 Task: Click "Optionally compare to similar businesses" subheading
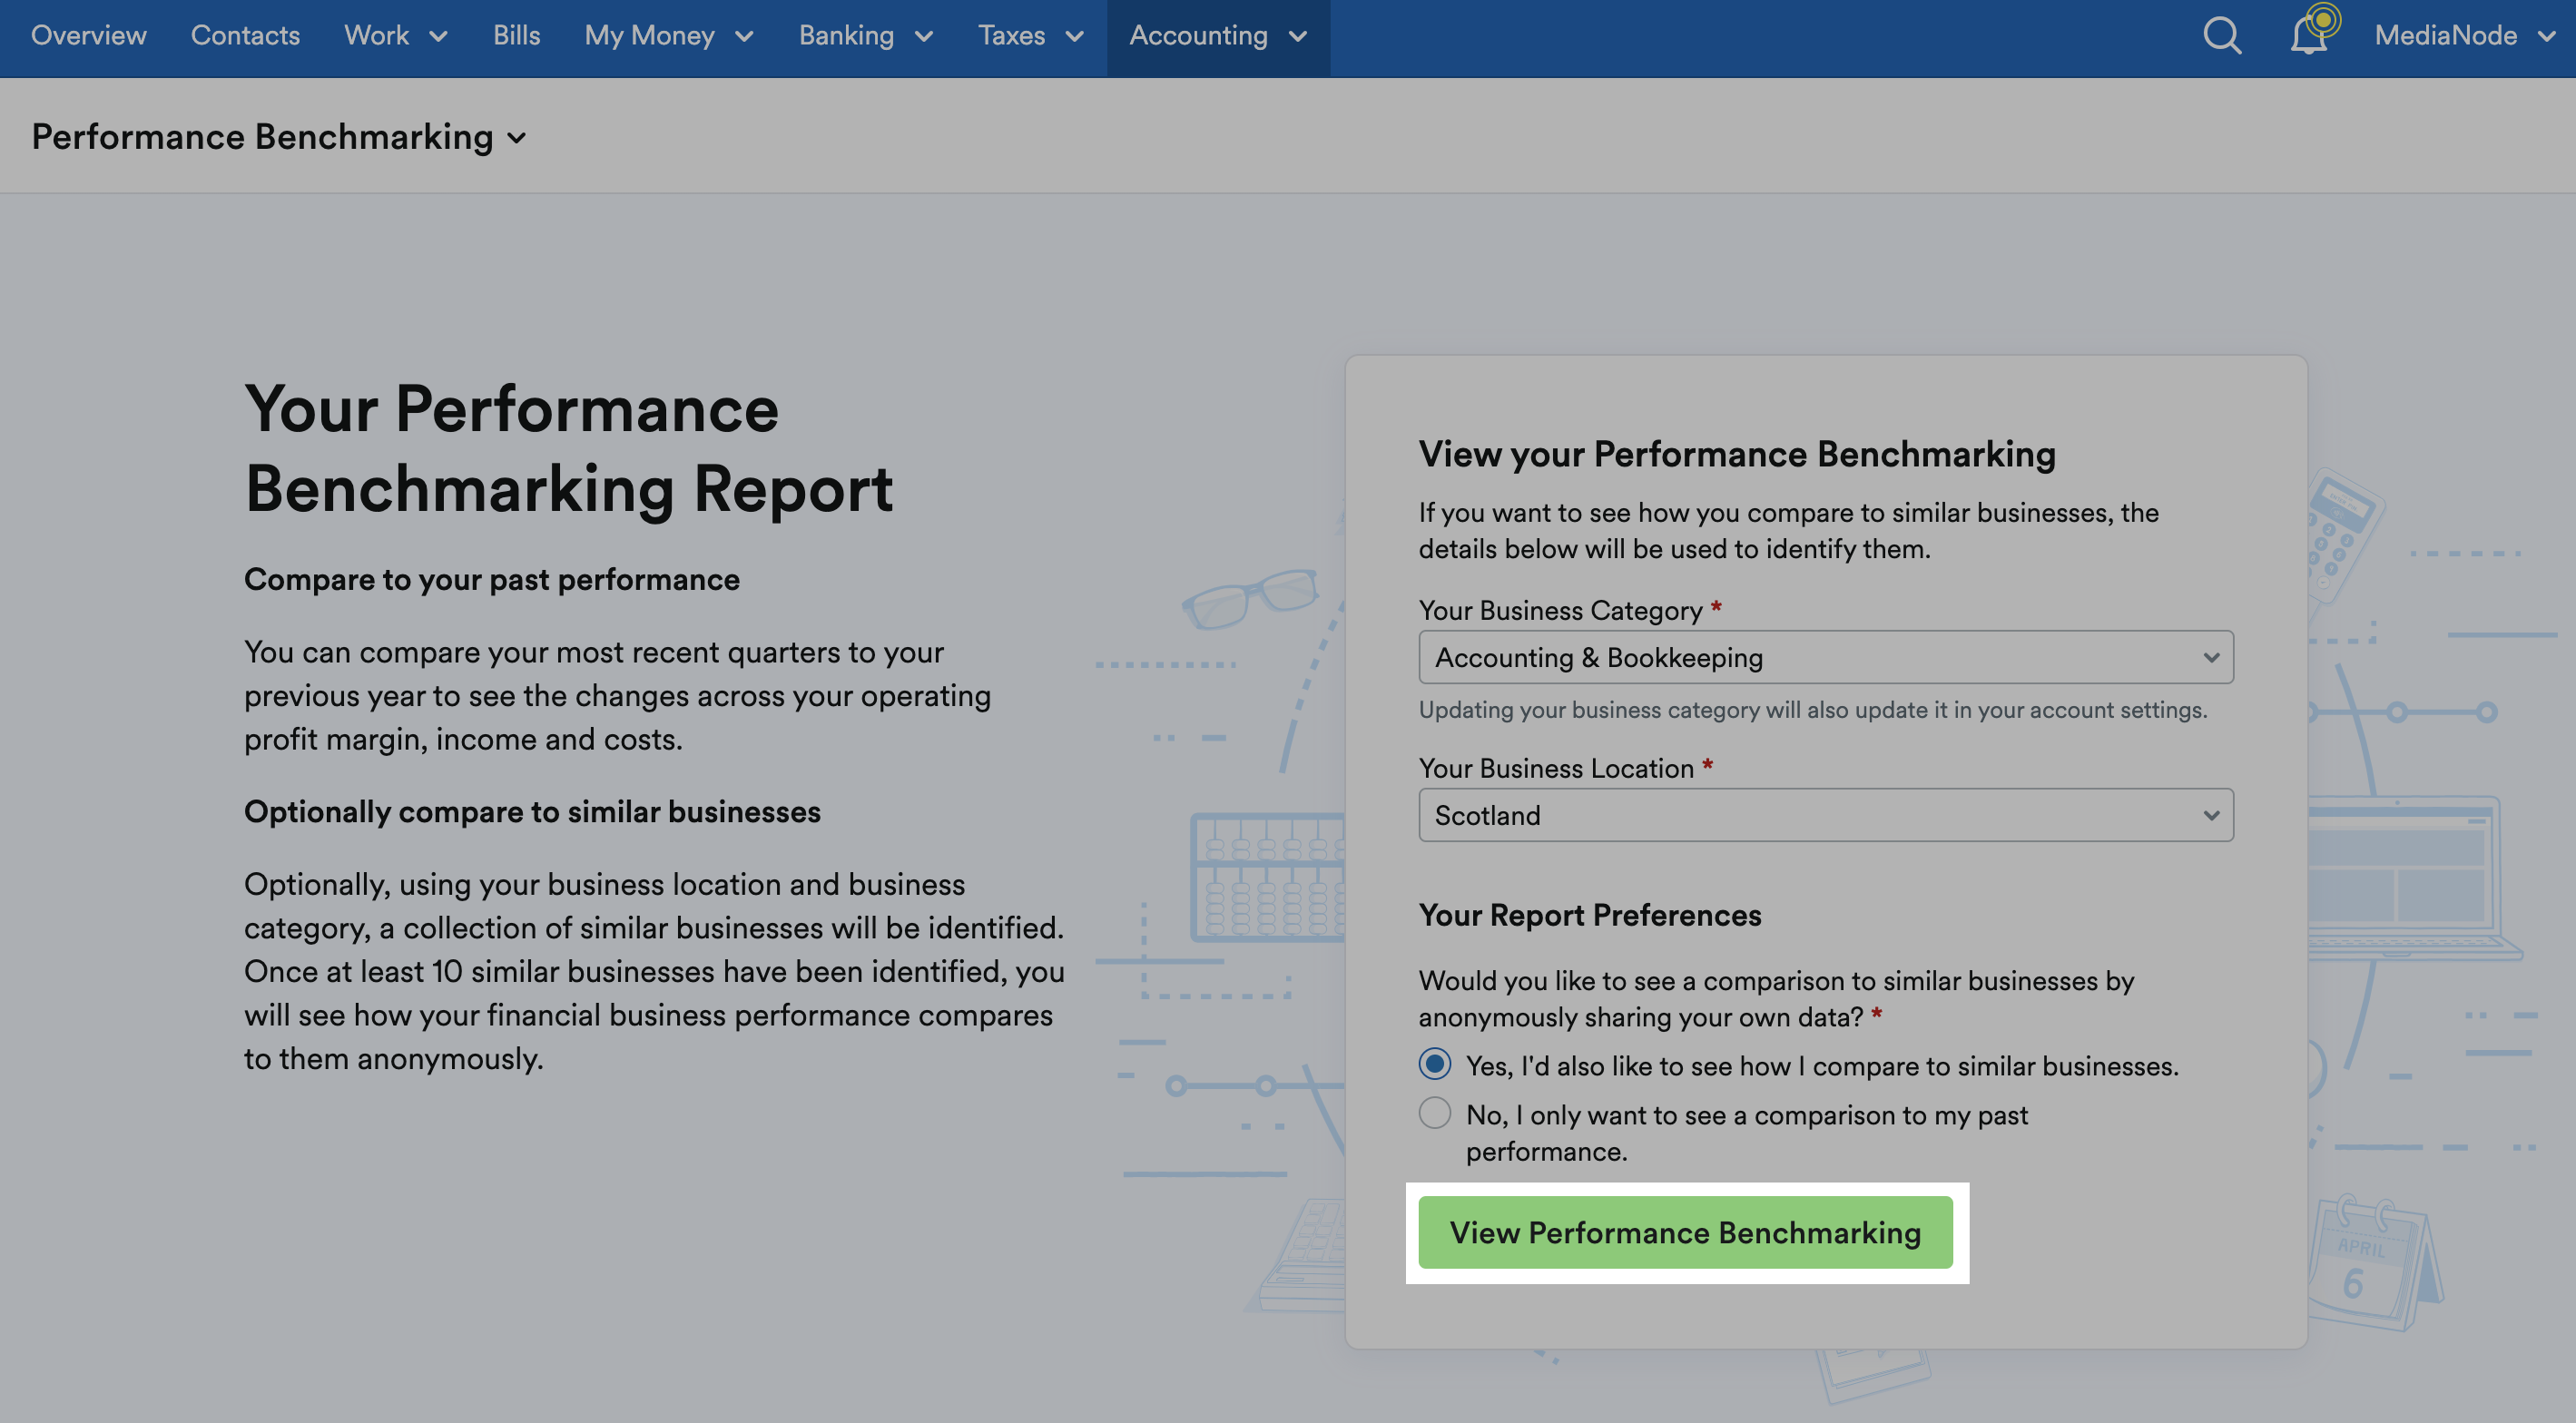[532, 812]
